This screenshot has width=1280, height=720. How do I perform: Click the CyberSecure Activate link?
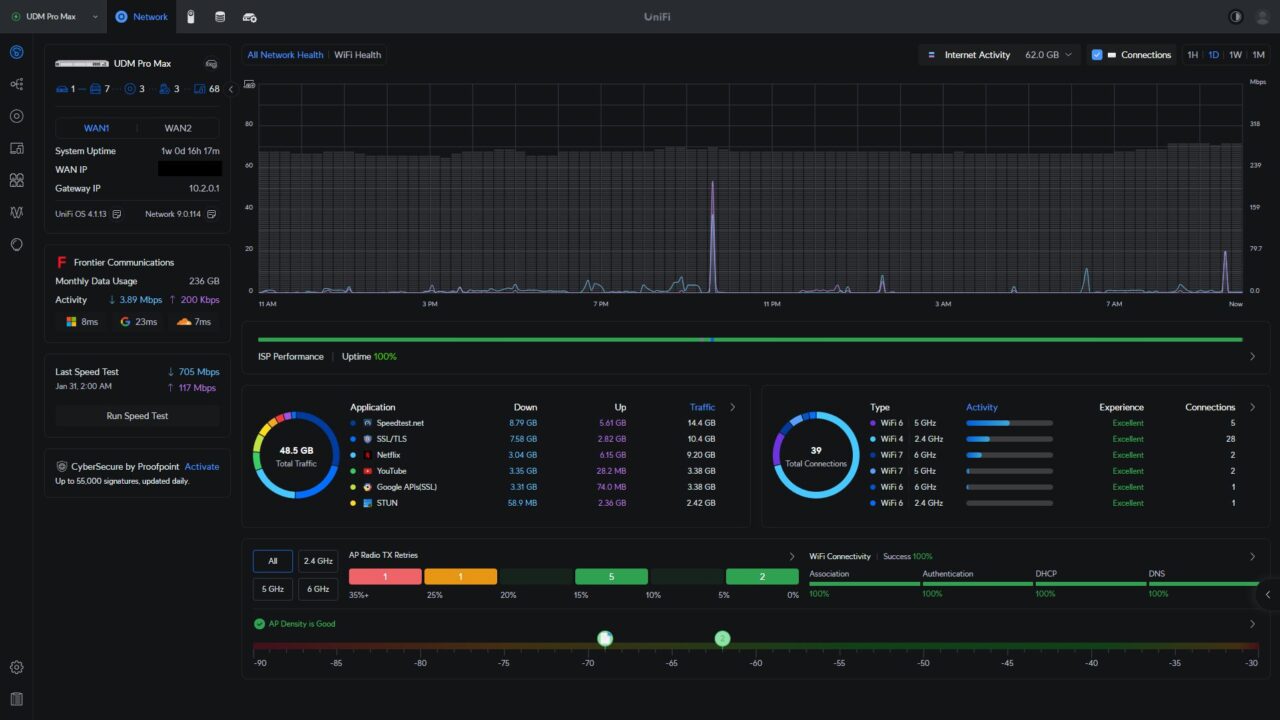tap(201, 466)
